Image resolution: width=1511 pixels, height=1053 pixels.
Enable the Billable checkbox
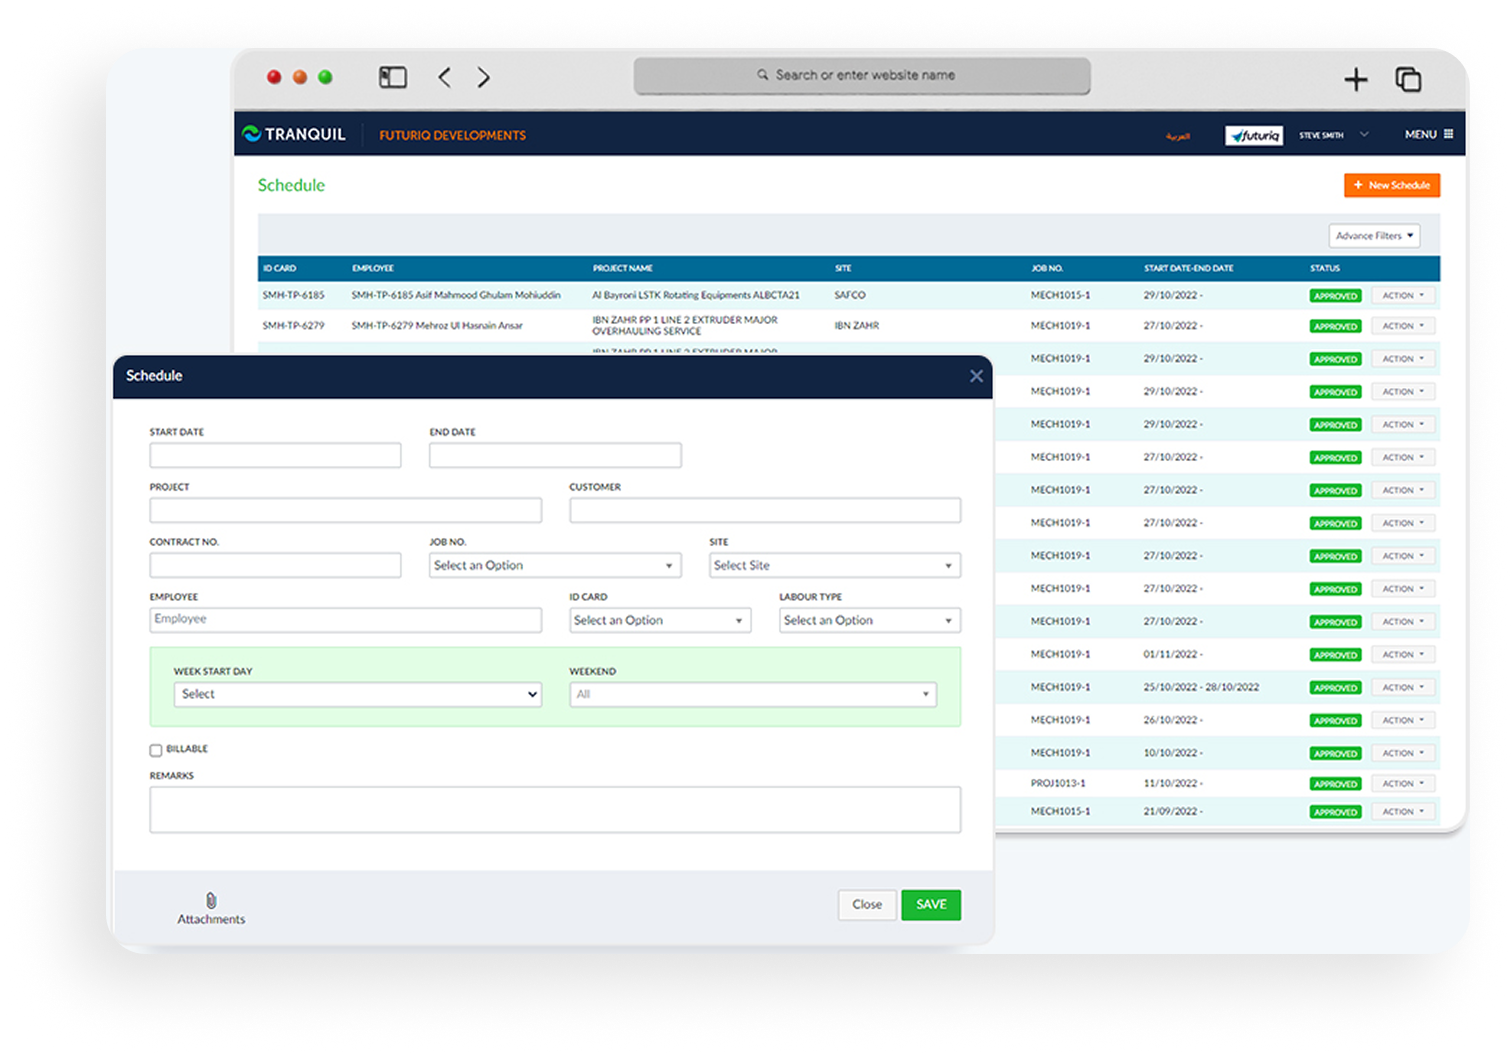tap(156, 750)
